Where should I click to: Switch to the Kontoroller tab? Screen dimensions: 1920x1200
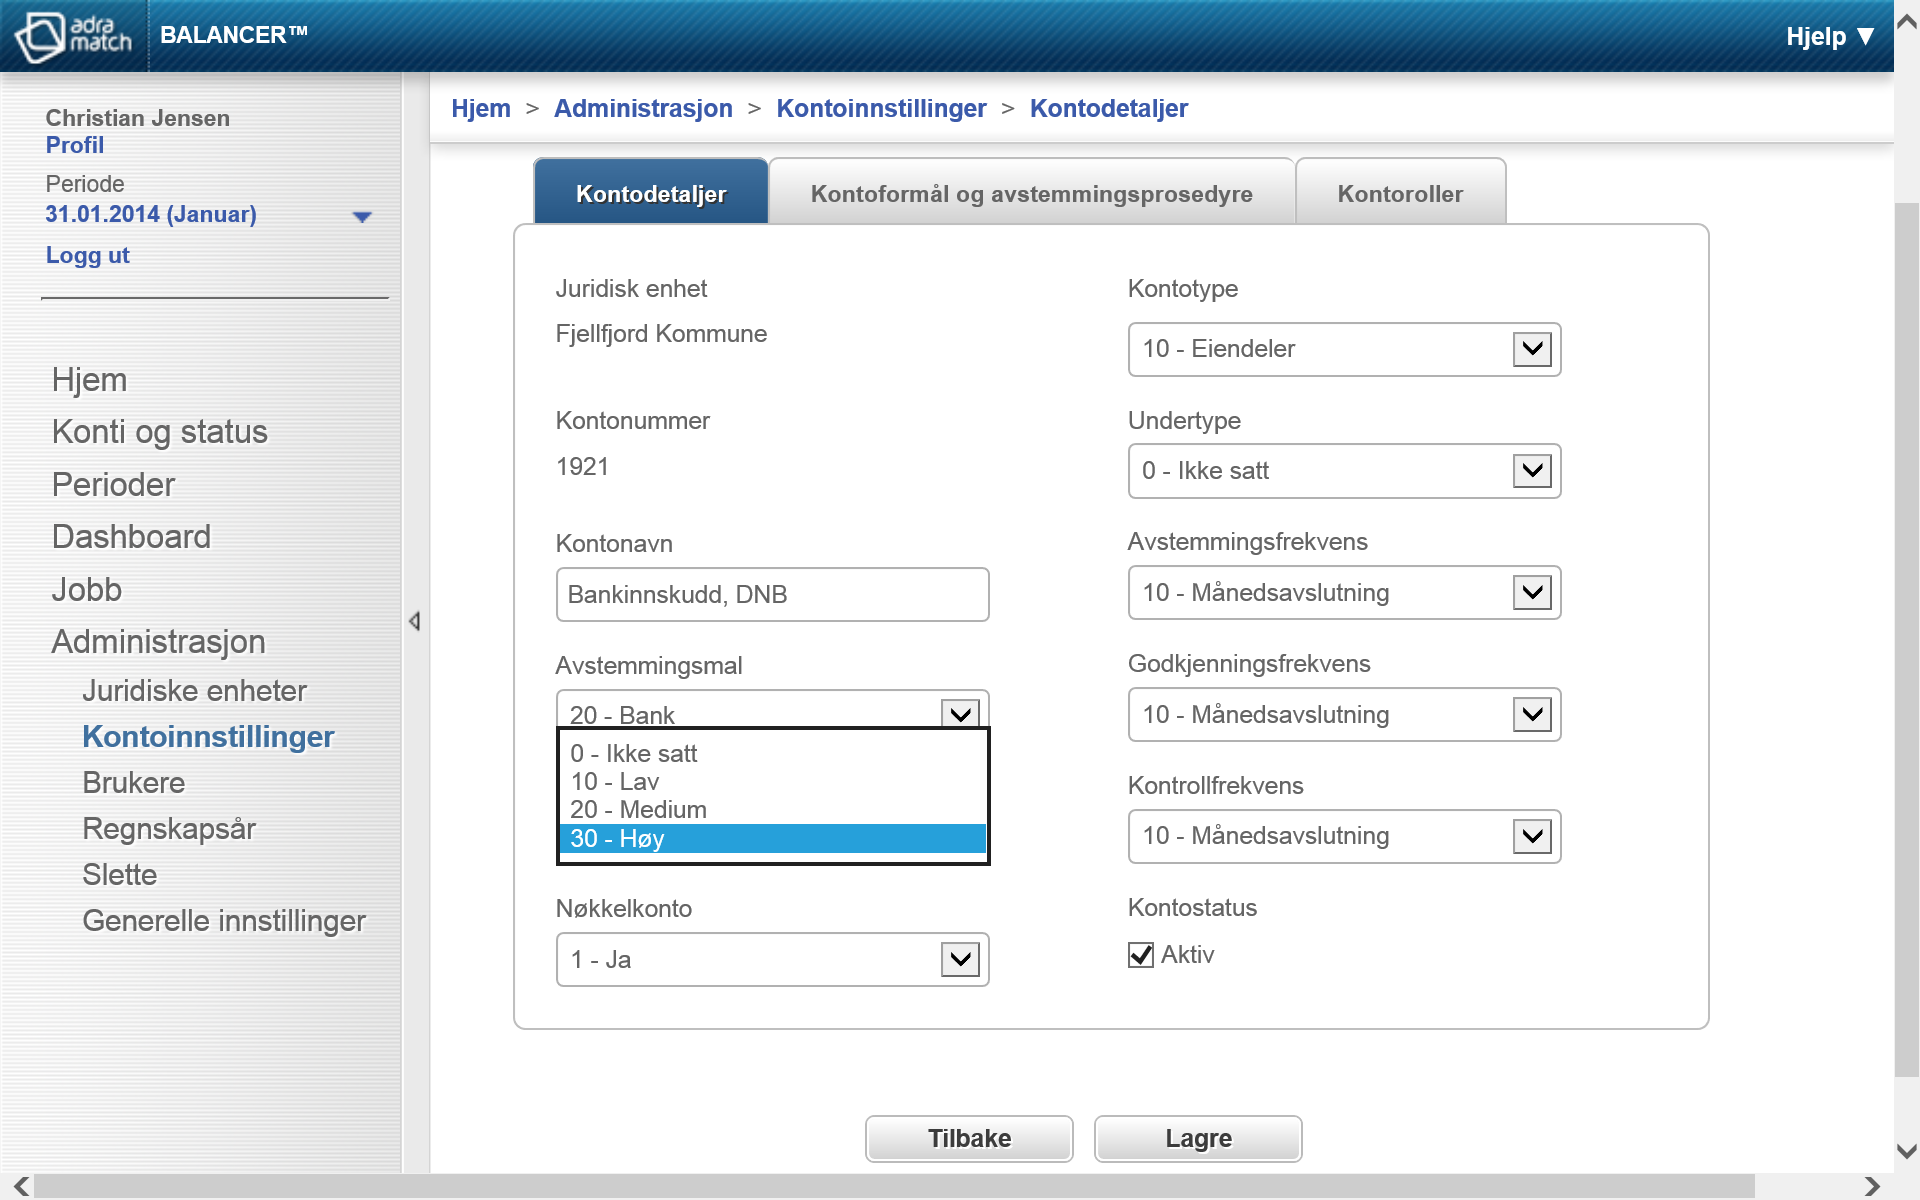click(x=1400, y=193)
